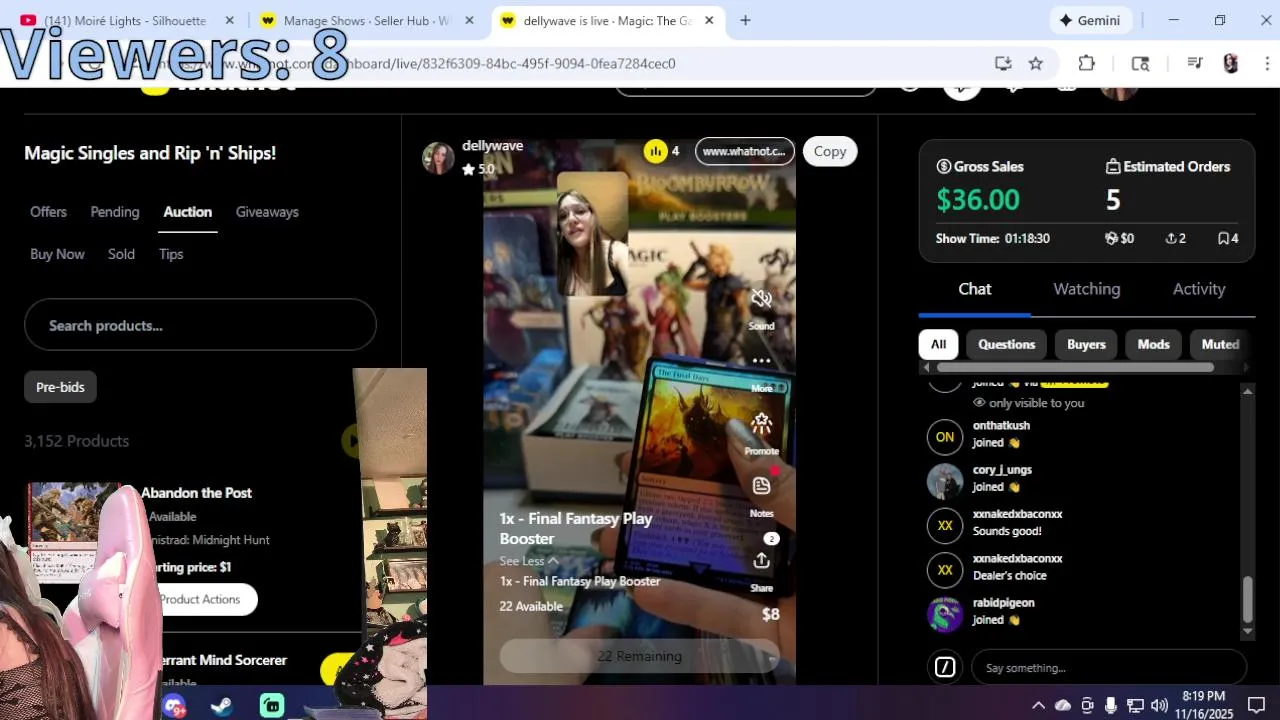Click the Gross Sales $36.00 value
Image resolution: width=1280 pixels, height=720 pixels.
tap(978, 200)
